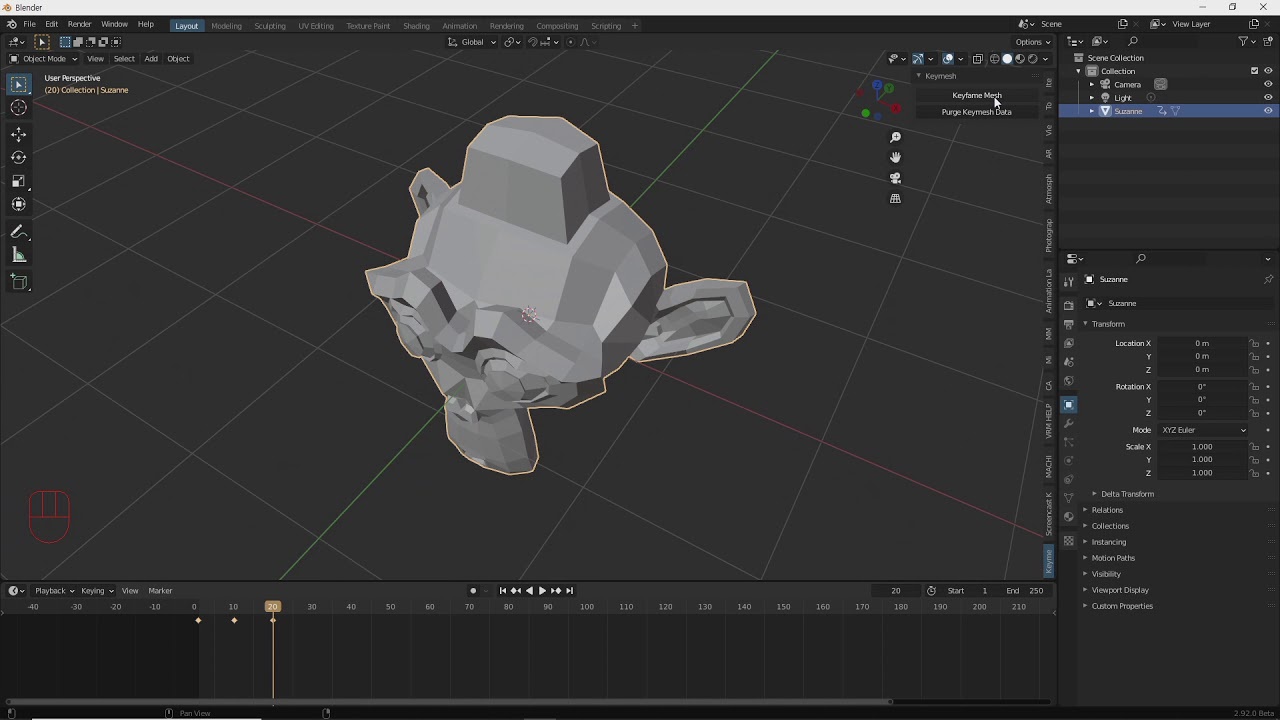The width and height of the screenshot is (1280, 720).
Task: Hide the Camera object in outliner
Action: point(1268,84)
